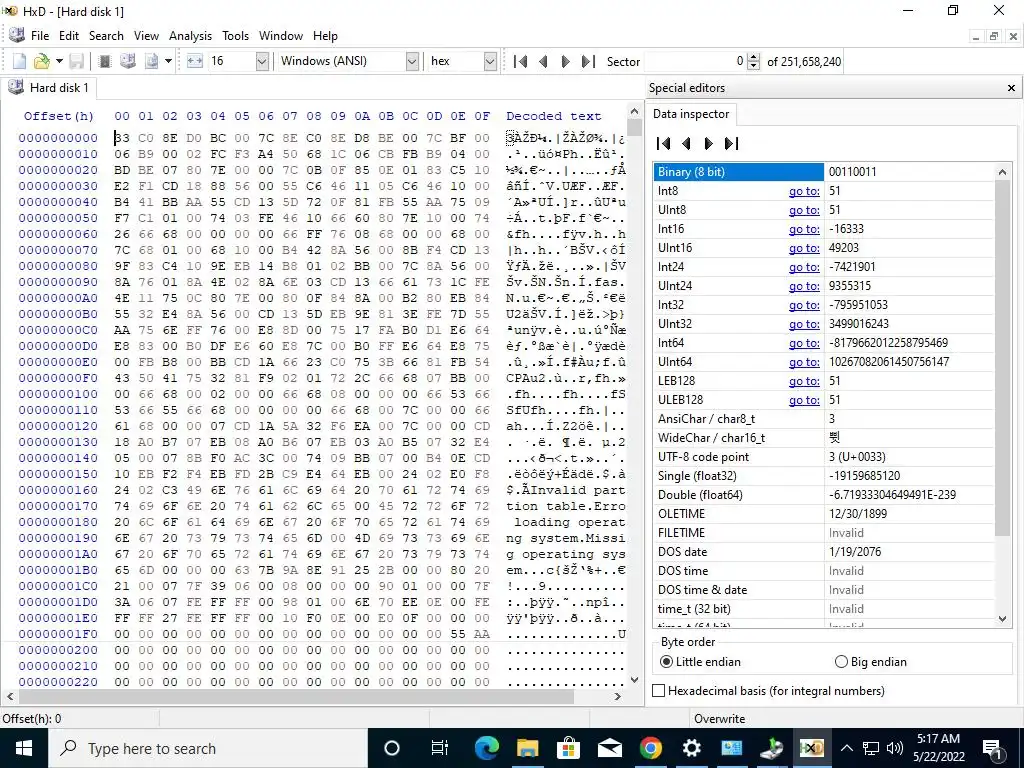Click the HxD application menu icon left of File

(x=17, y=35)
